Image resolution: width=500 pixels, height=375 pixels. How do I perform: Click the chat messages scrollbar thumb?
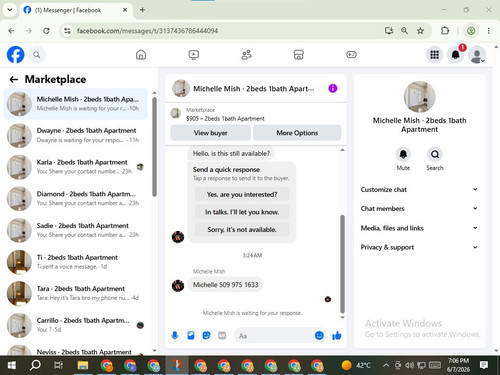(x=342, y=264)
